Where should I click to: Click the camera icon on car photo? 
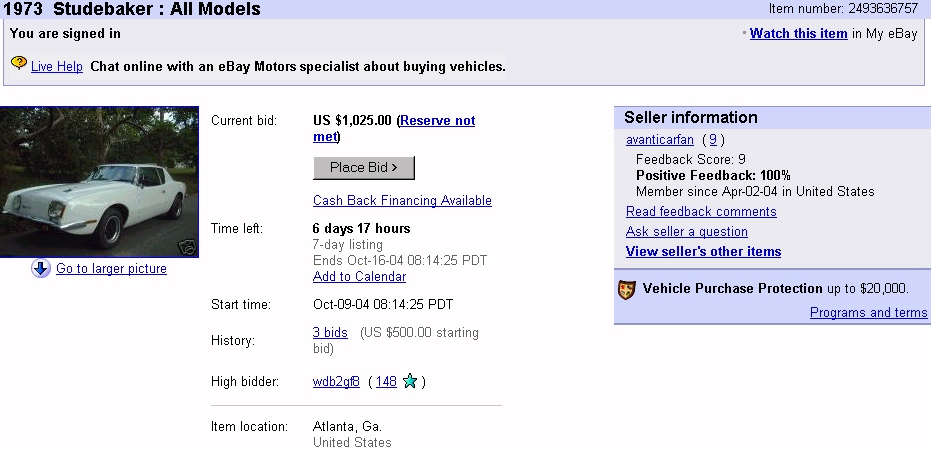(x=185, y=246)
